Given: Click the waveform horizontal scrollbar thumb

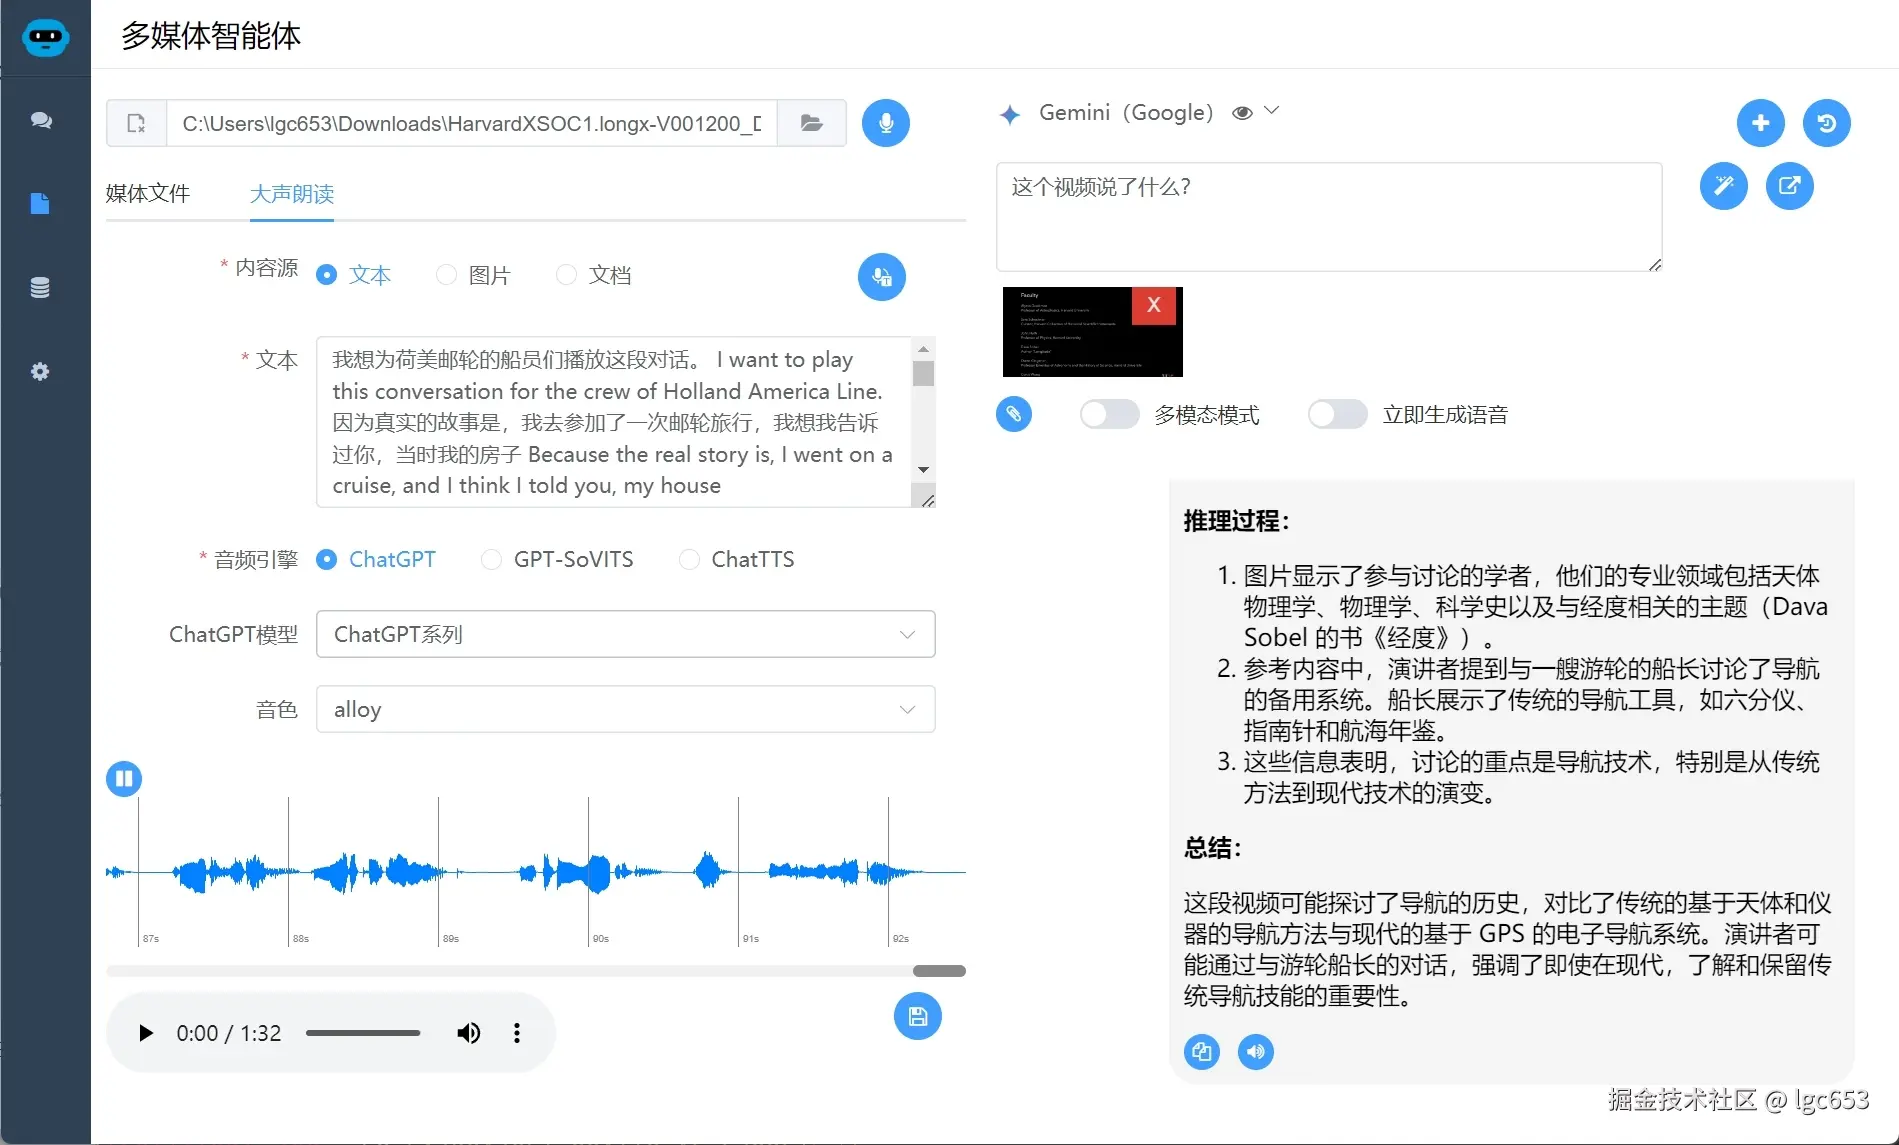Looking at the screenshot, I should [x=939, y=971].
